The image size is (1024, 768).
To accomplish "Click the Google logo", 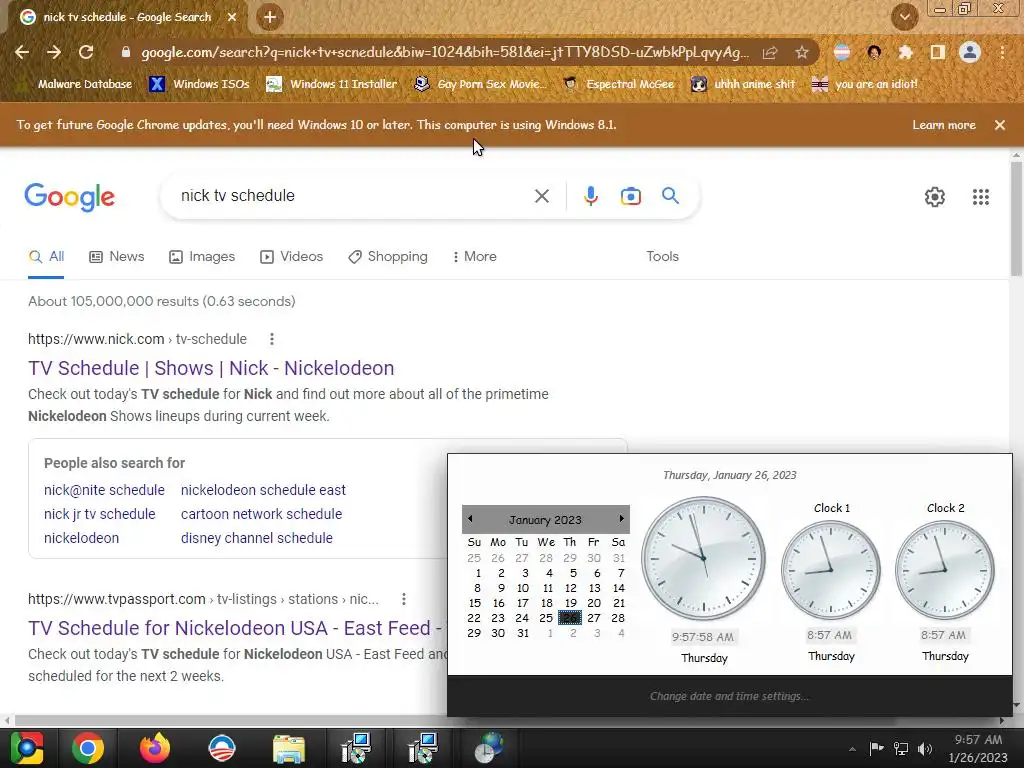I will tap(69, 197).
